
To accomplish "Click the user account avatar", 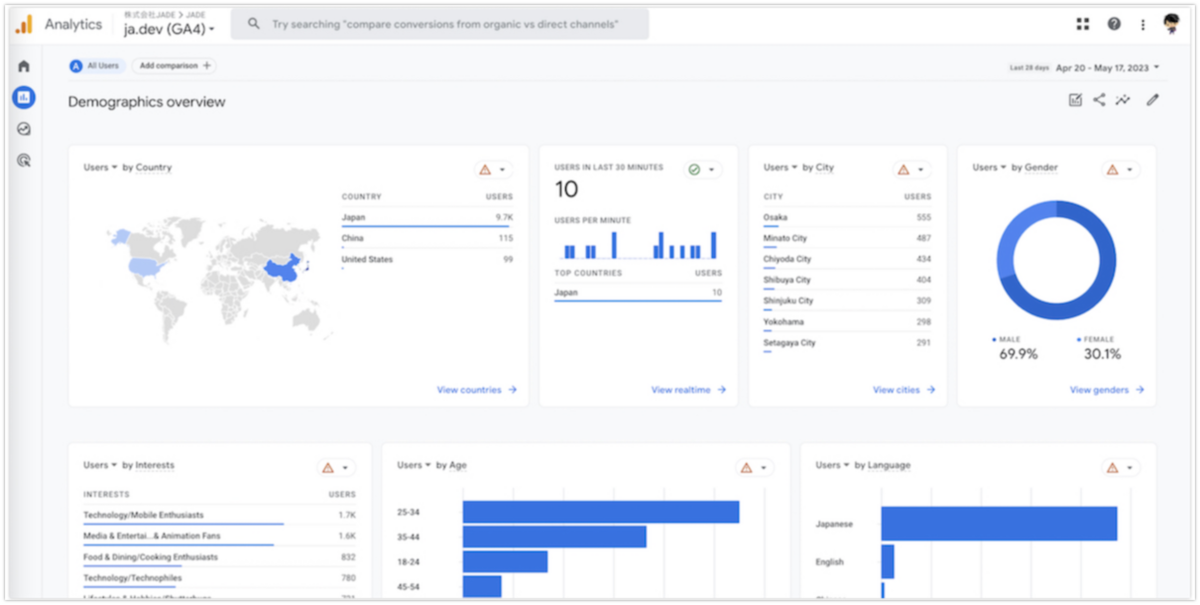I will (x=1173, y=24).
